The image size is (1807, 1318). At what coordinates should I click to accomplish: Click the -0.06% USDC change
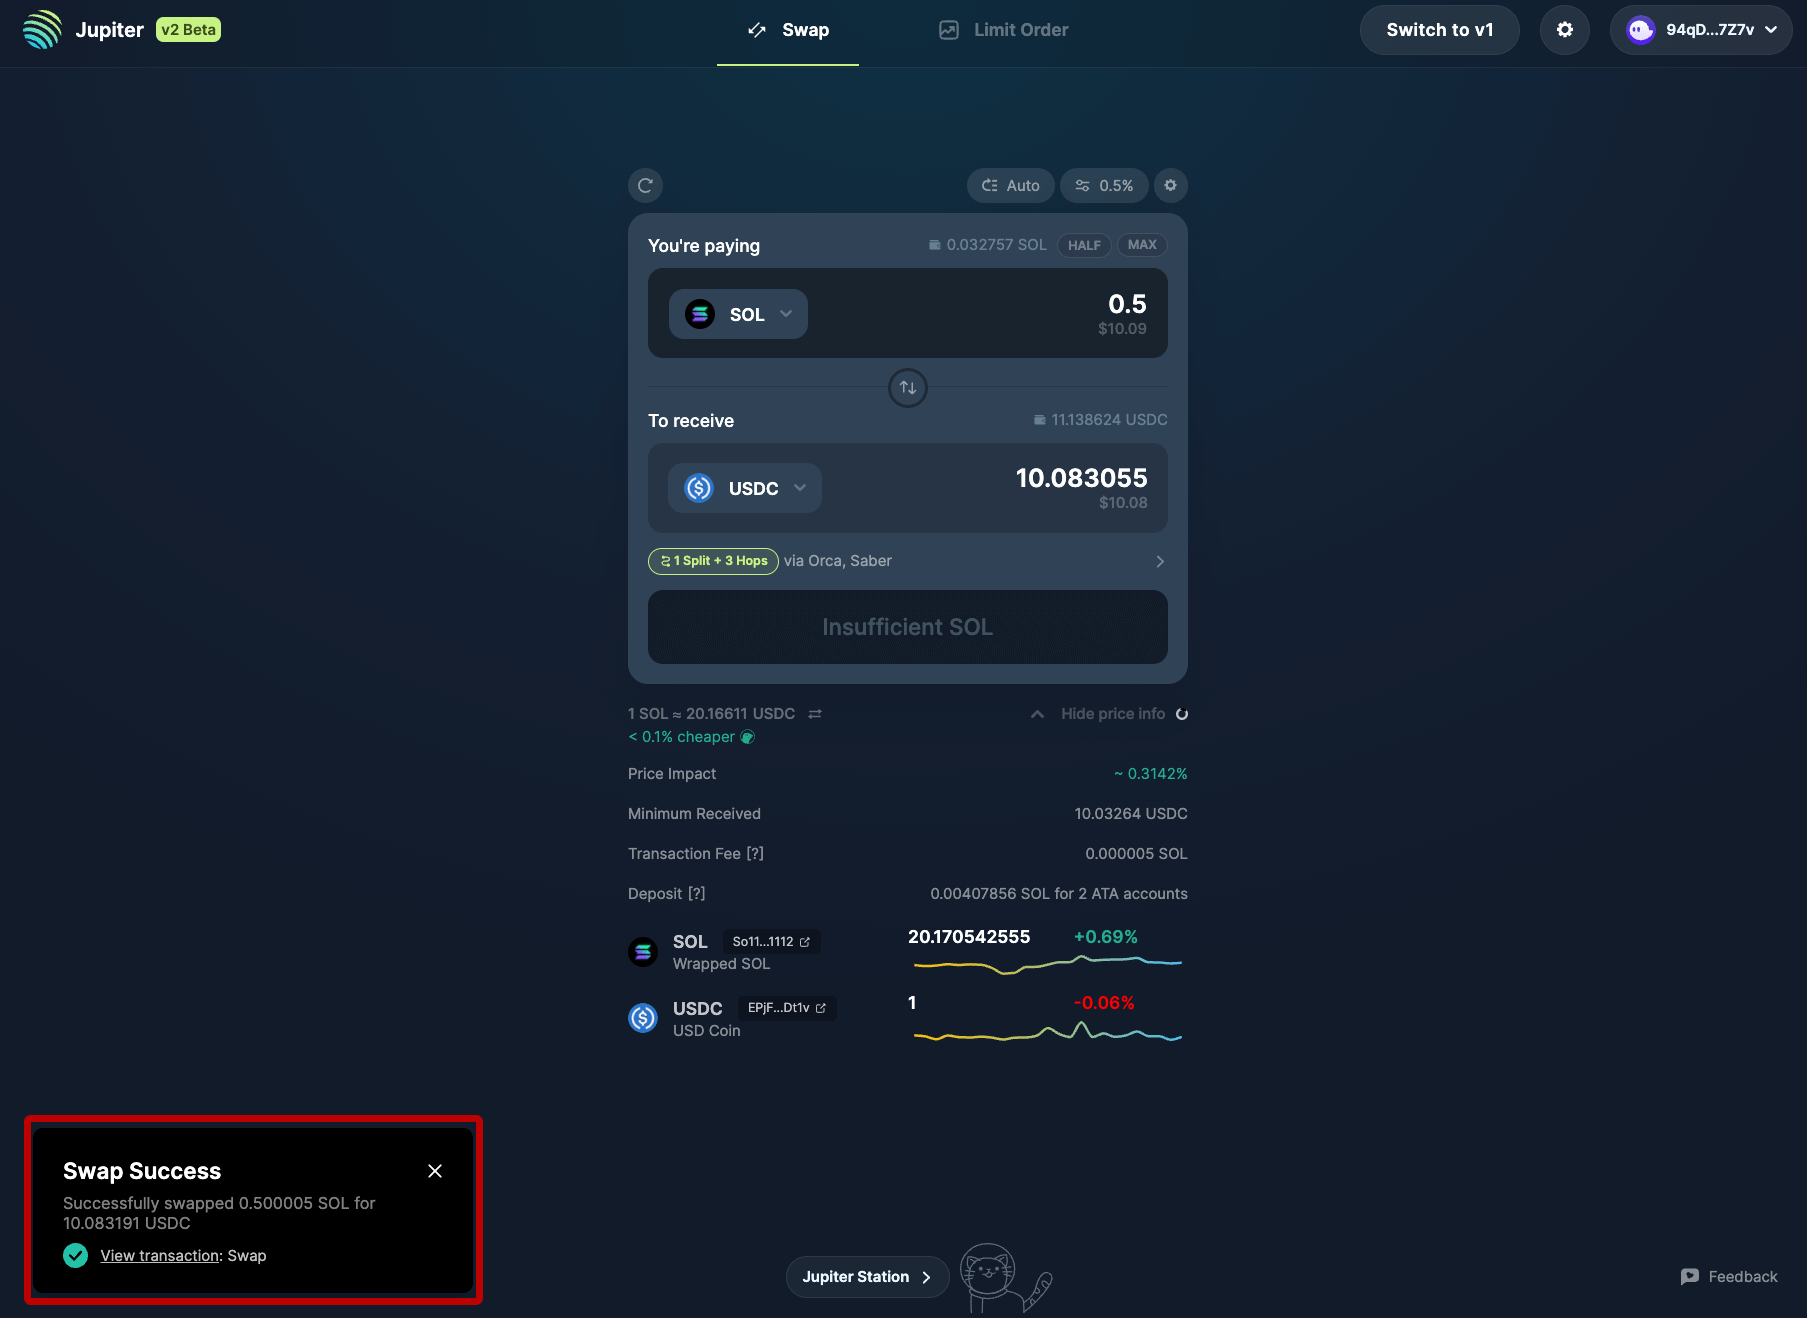(1104, 1003)
